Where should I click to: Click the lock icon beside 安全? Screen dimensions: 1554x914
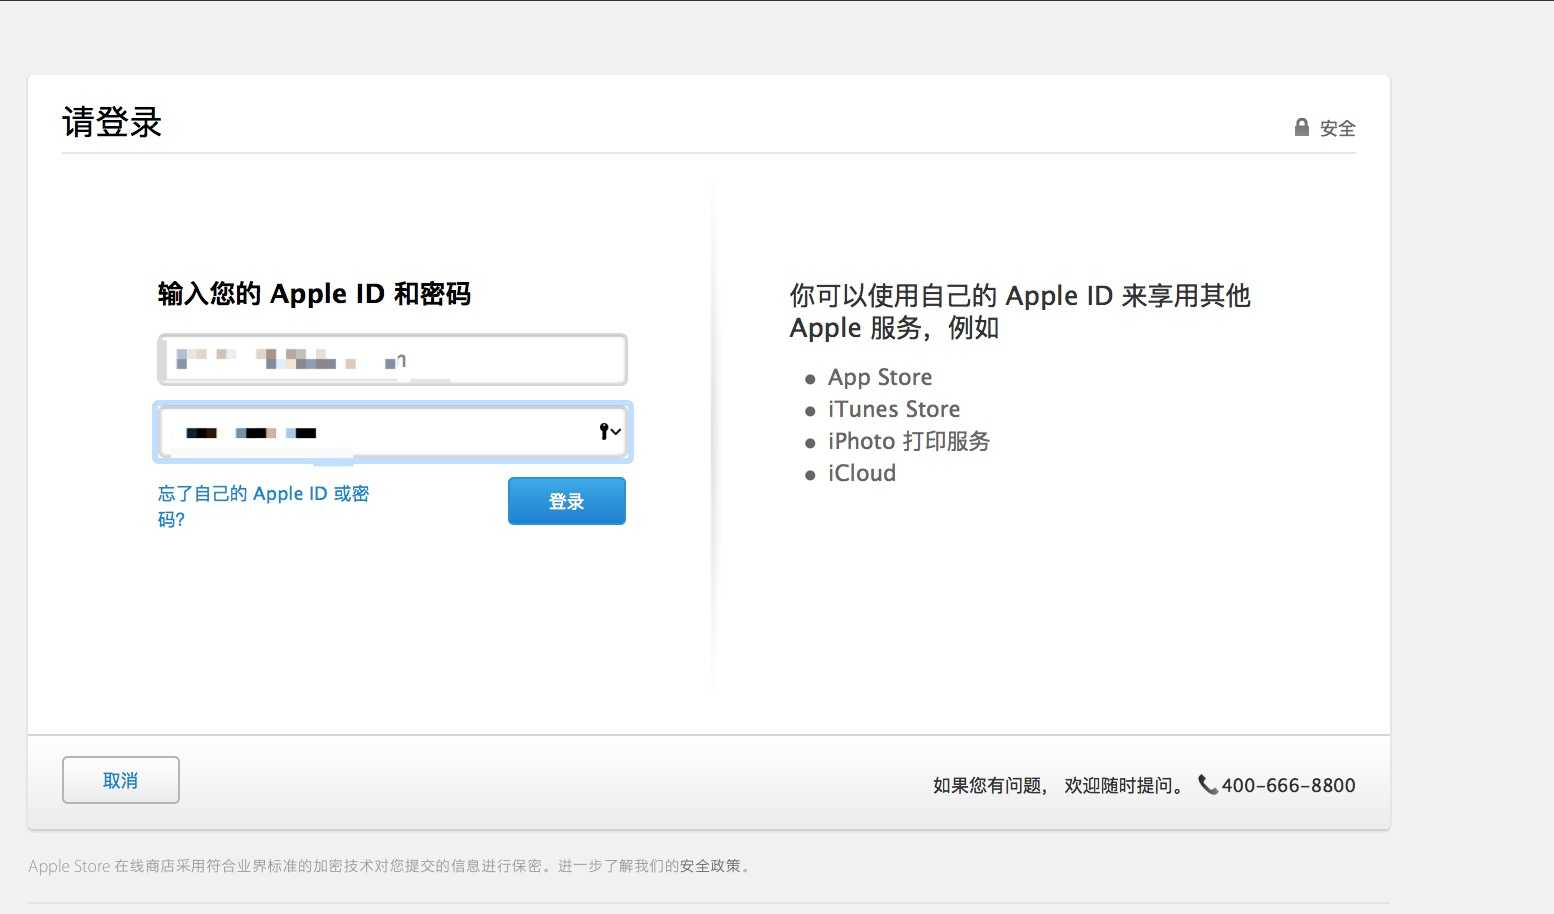(1301, 127)
